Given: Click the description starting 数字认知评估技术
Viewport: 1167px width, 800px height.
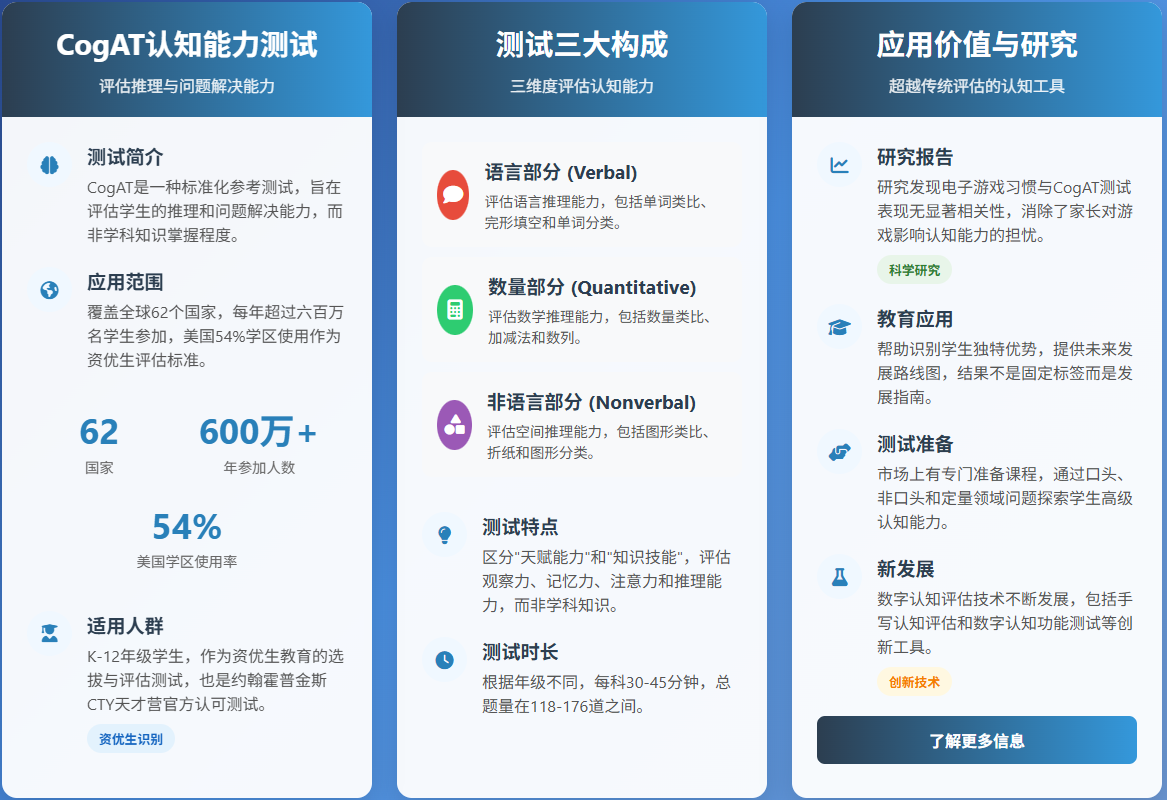Looking at the screenshot, I should point(1005,624).
